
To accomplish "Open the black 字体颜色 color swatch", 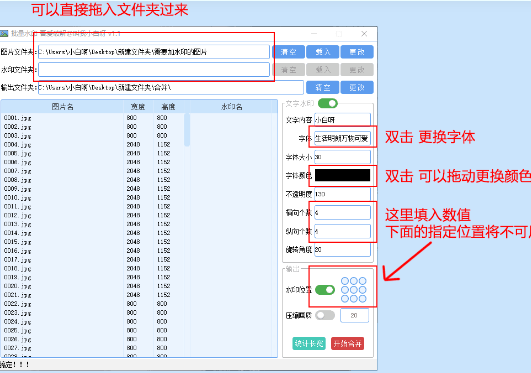I will click(x=342, y=175).
